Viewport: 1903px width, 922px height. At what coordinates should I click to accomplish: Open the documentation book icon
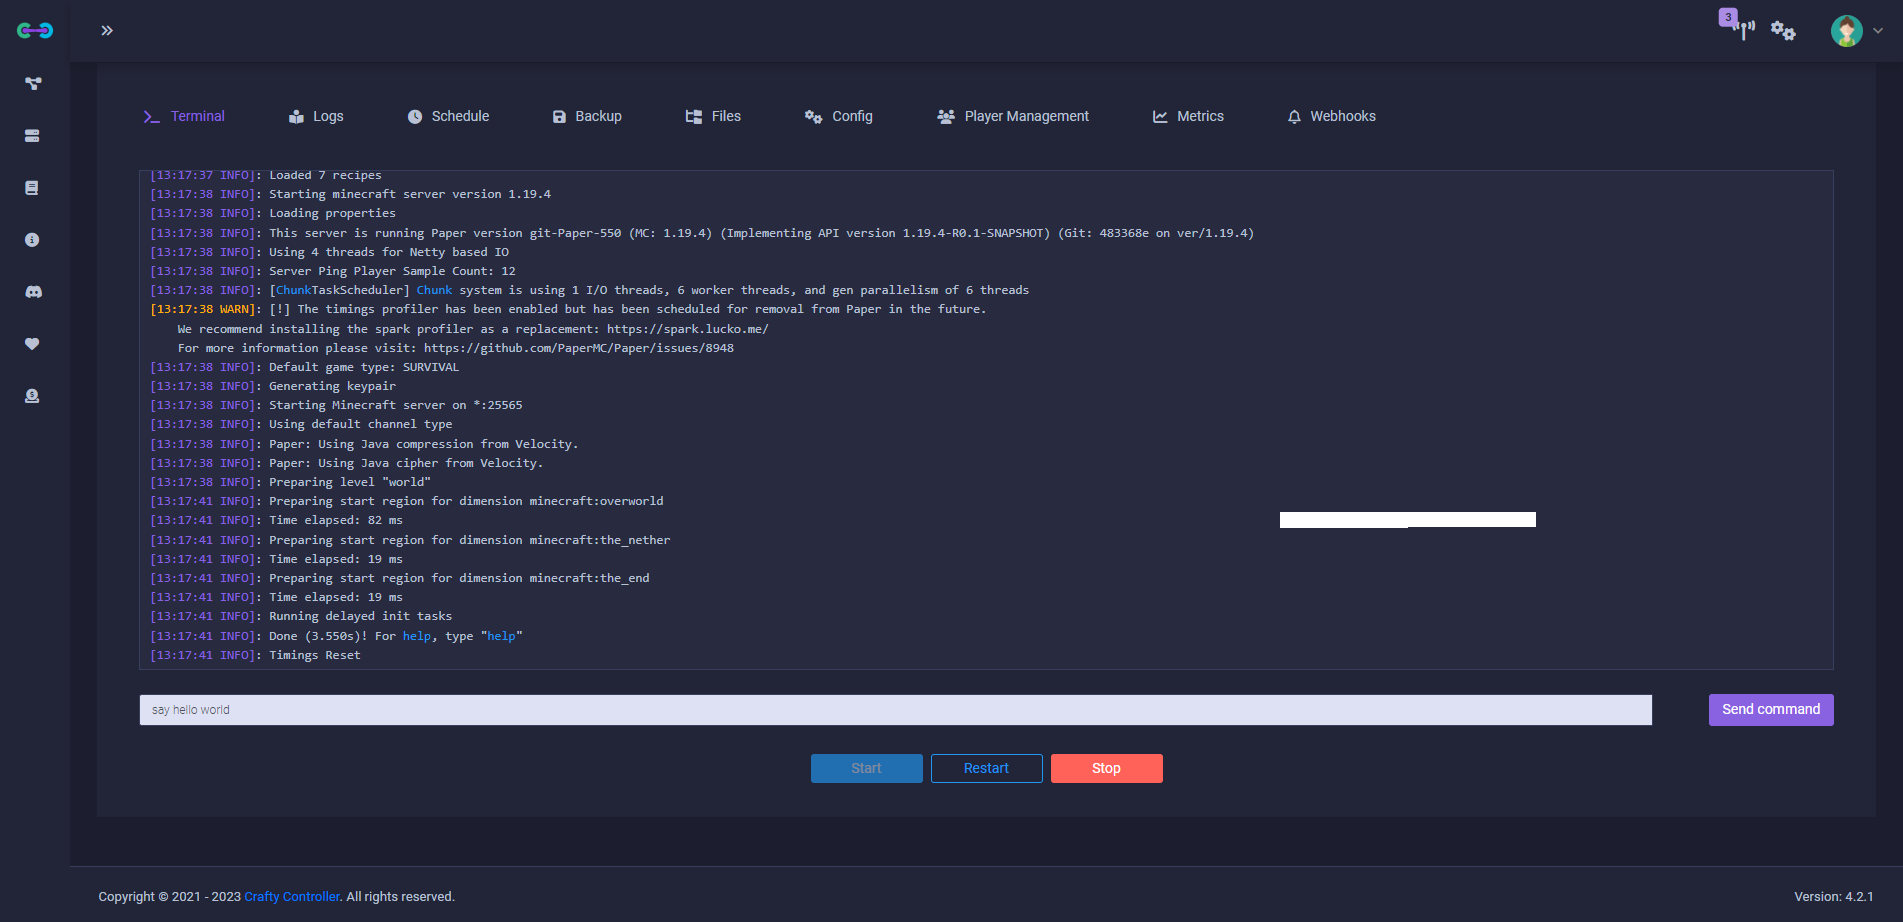pos(32,188)
